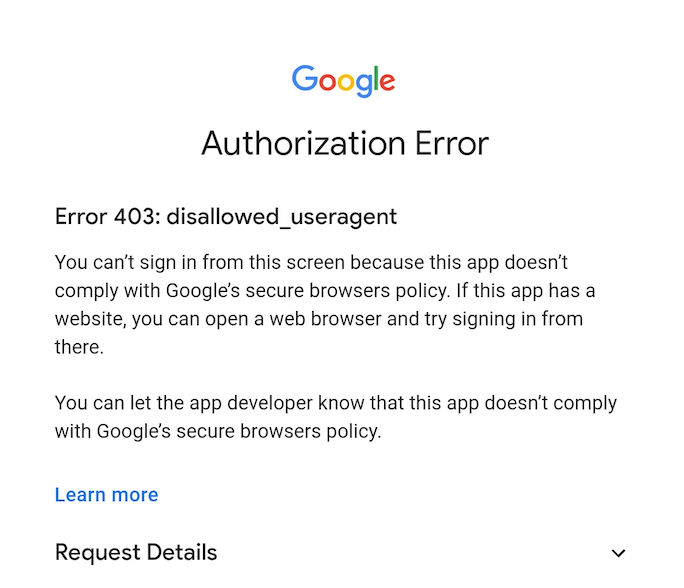Click the Request Details label

click(x=136, y=552)
